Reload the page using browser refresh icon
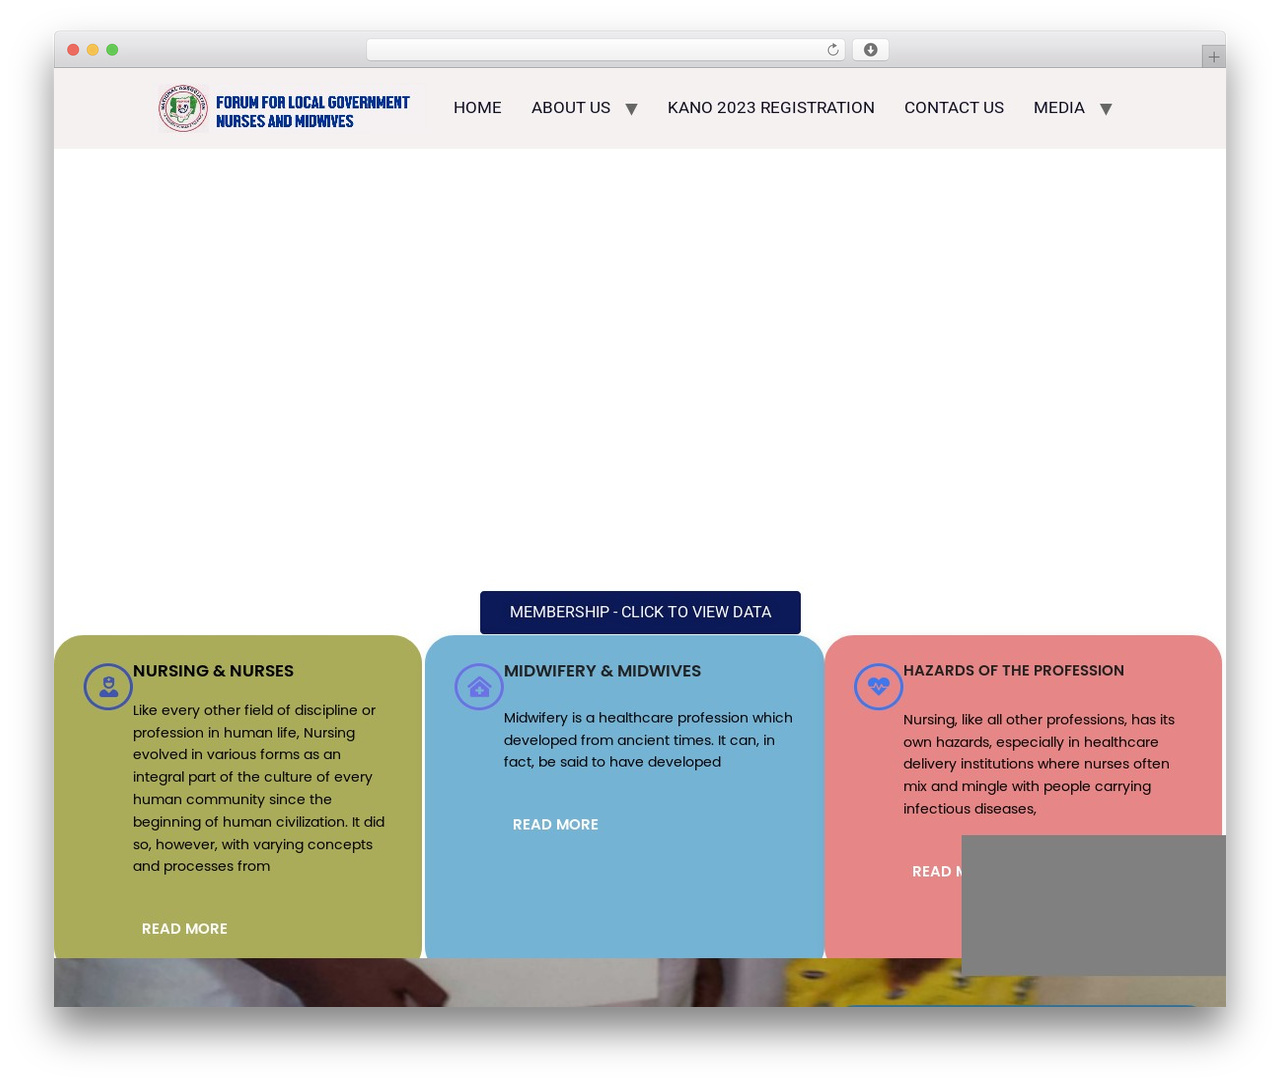Screen dimensions: 1280x1084 832,50
